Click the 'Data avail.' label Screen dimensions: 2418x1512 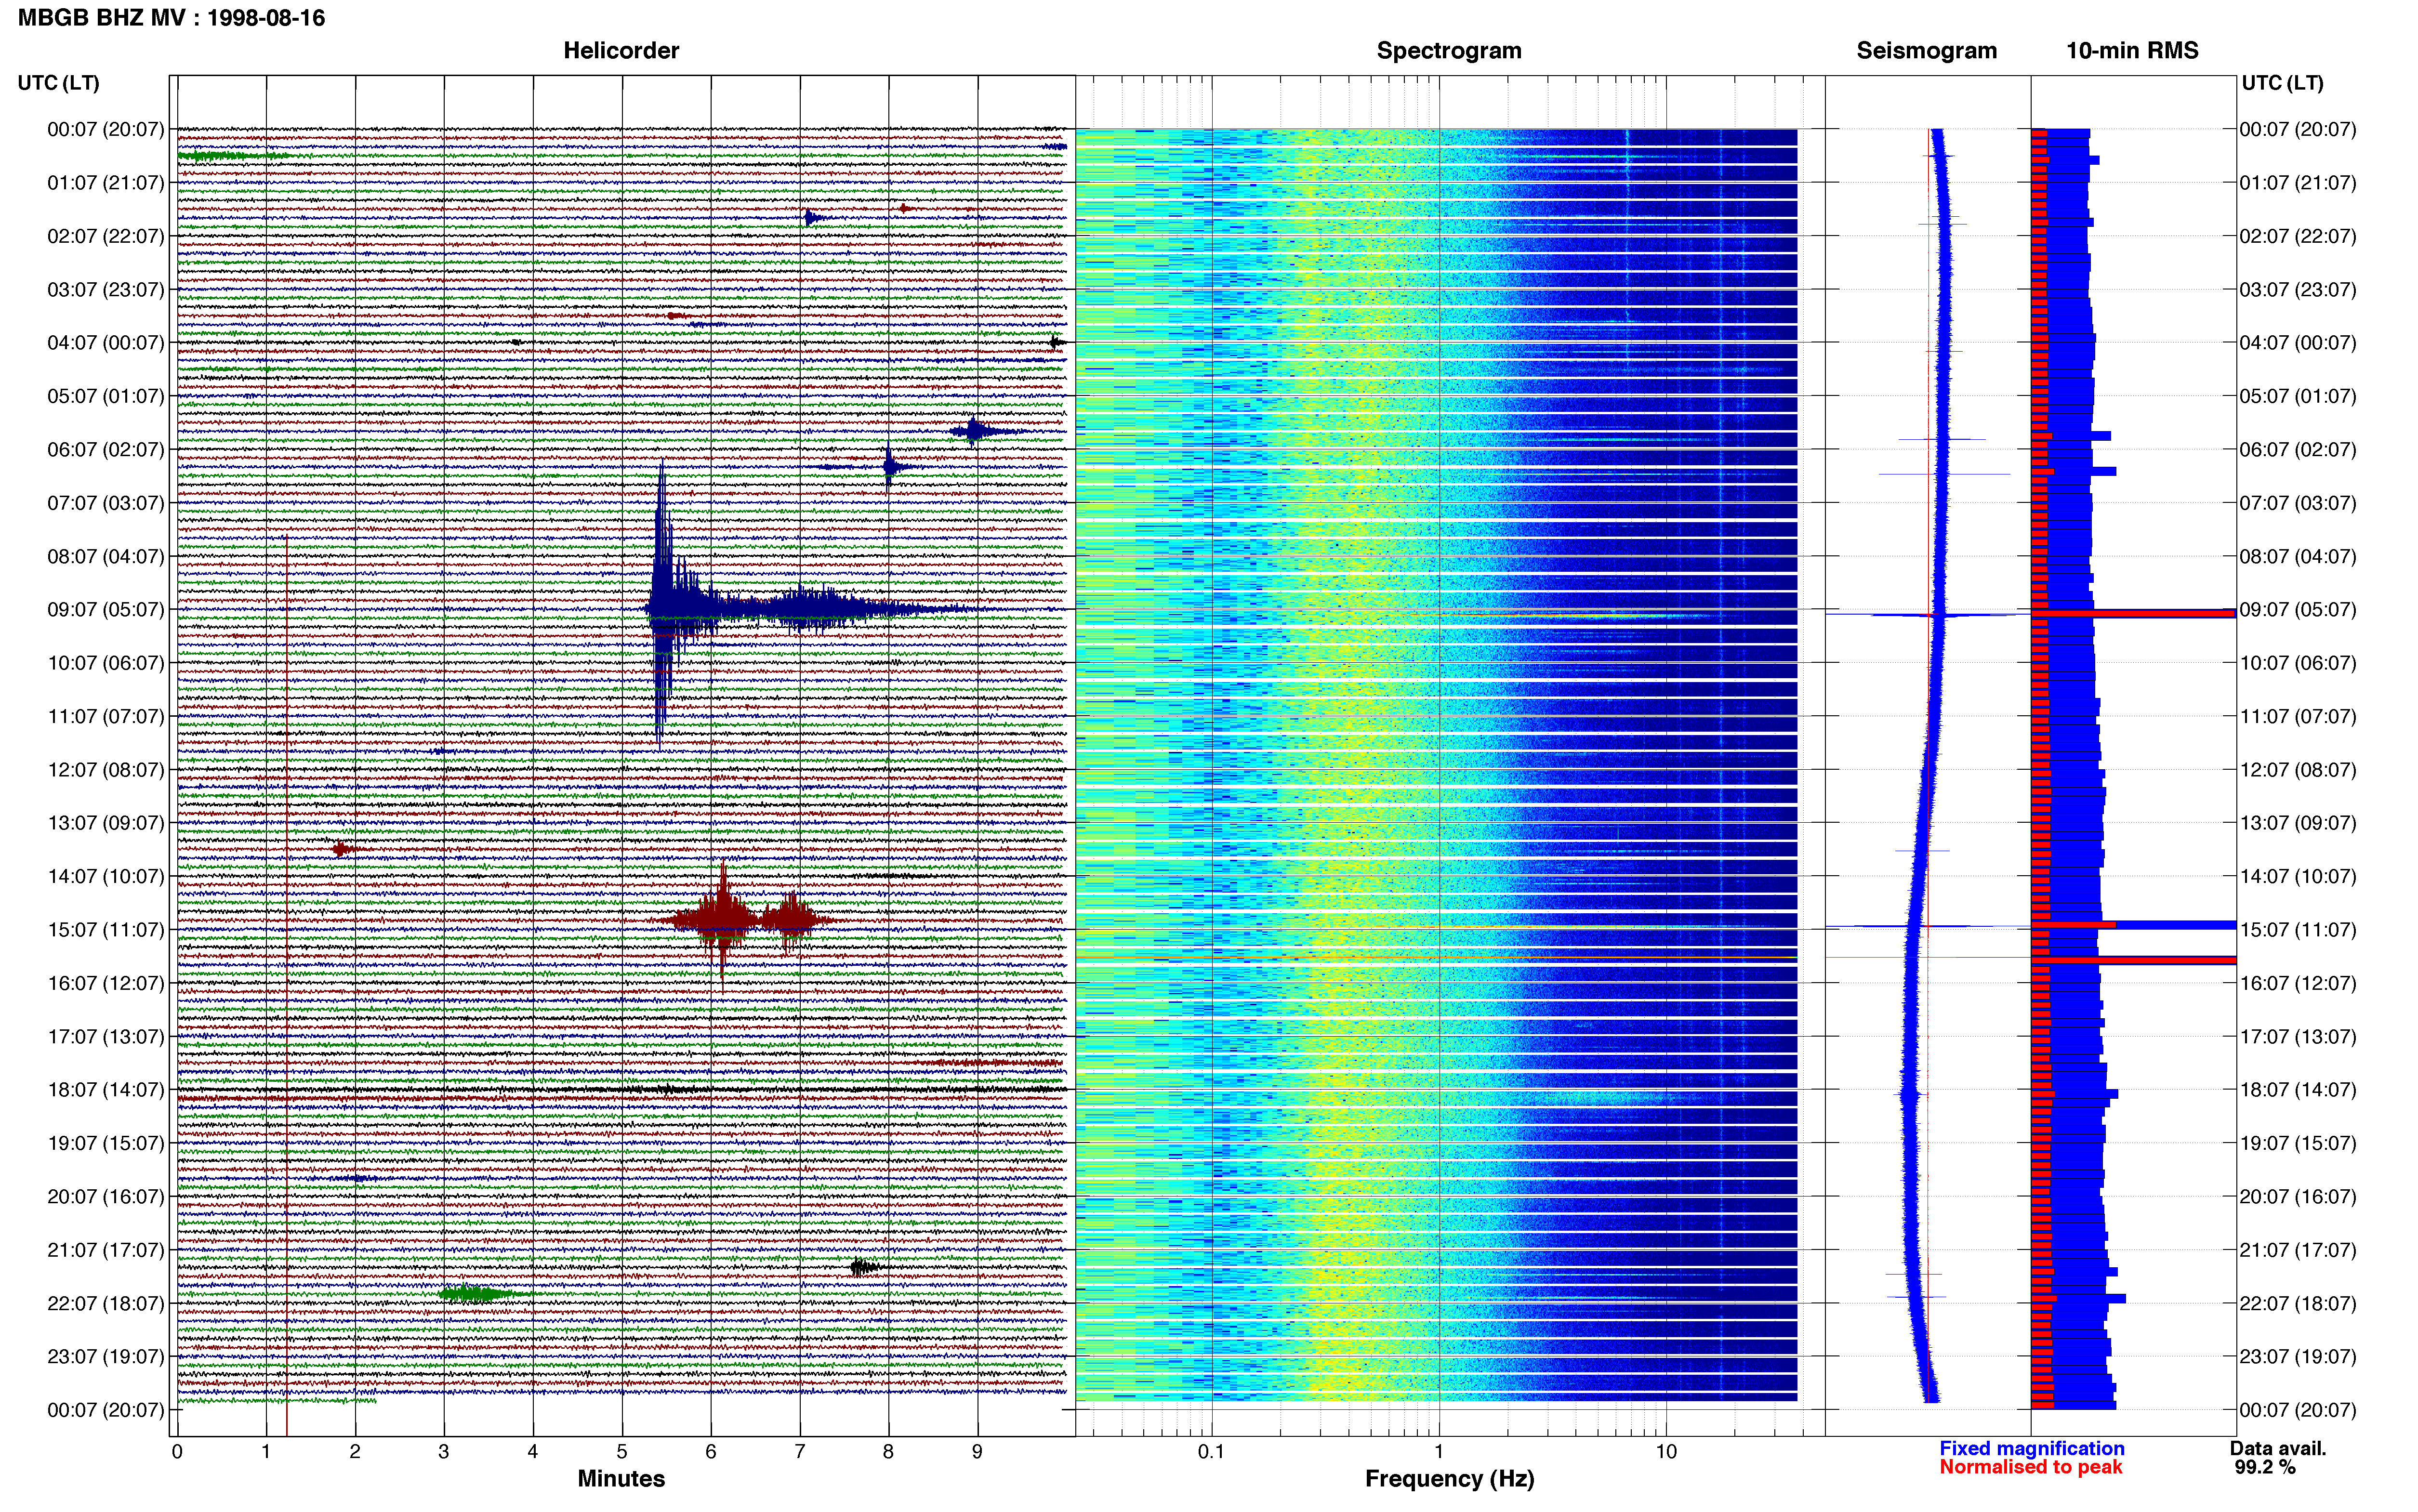[2279, 1449]
